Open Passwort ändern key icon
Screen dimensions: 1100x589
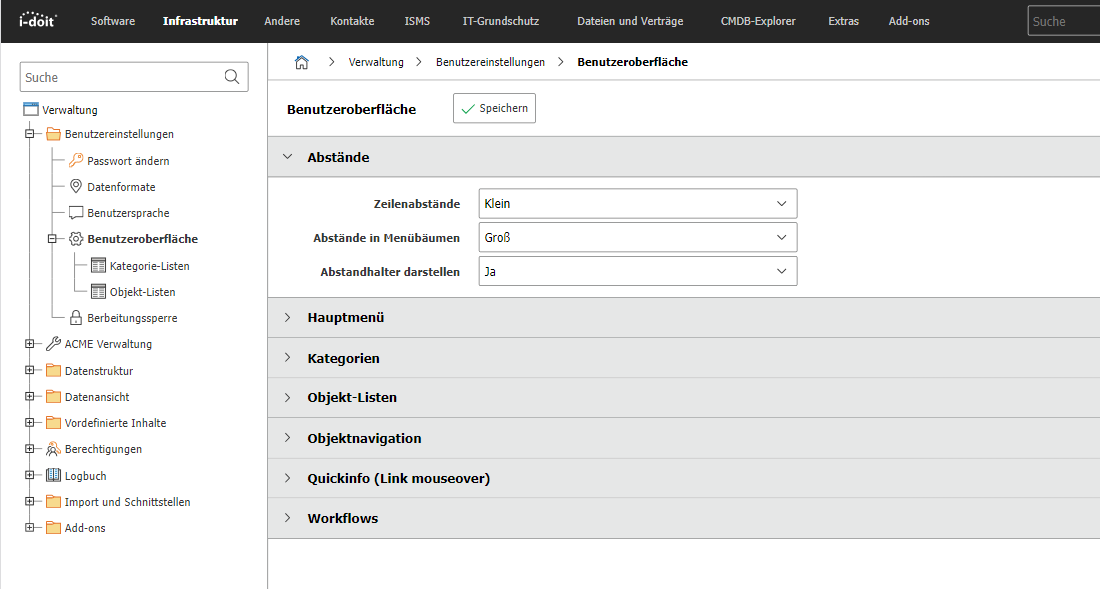pos(76,161)
